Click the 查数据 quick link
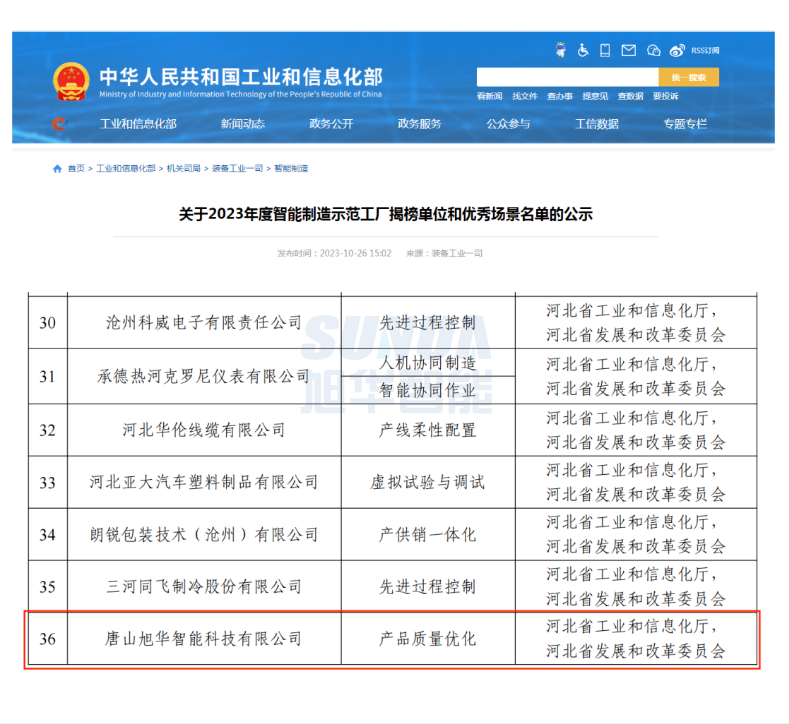The image size is (789, 724). [x=630, y=96]
